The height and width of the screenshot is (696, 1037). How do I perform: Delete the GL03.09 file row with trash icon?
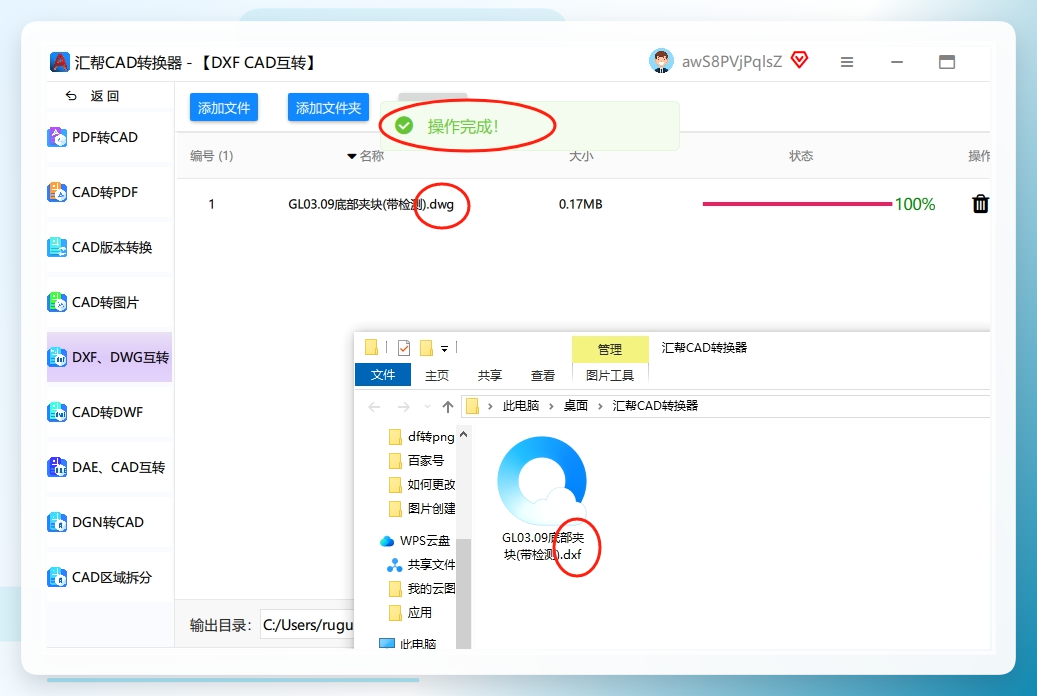click(x=980, y=204)
